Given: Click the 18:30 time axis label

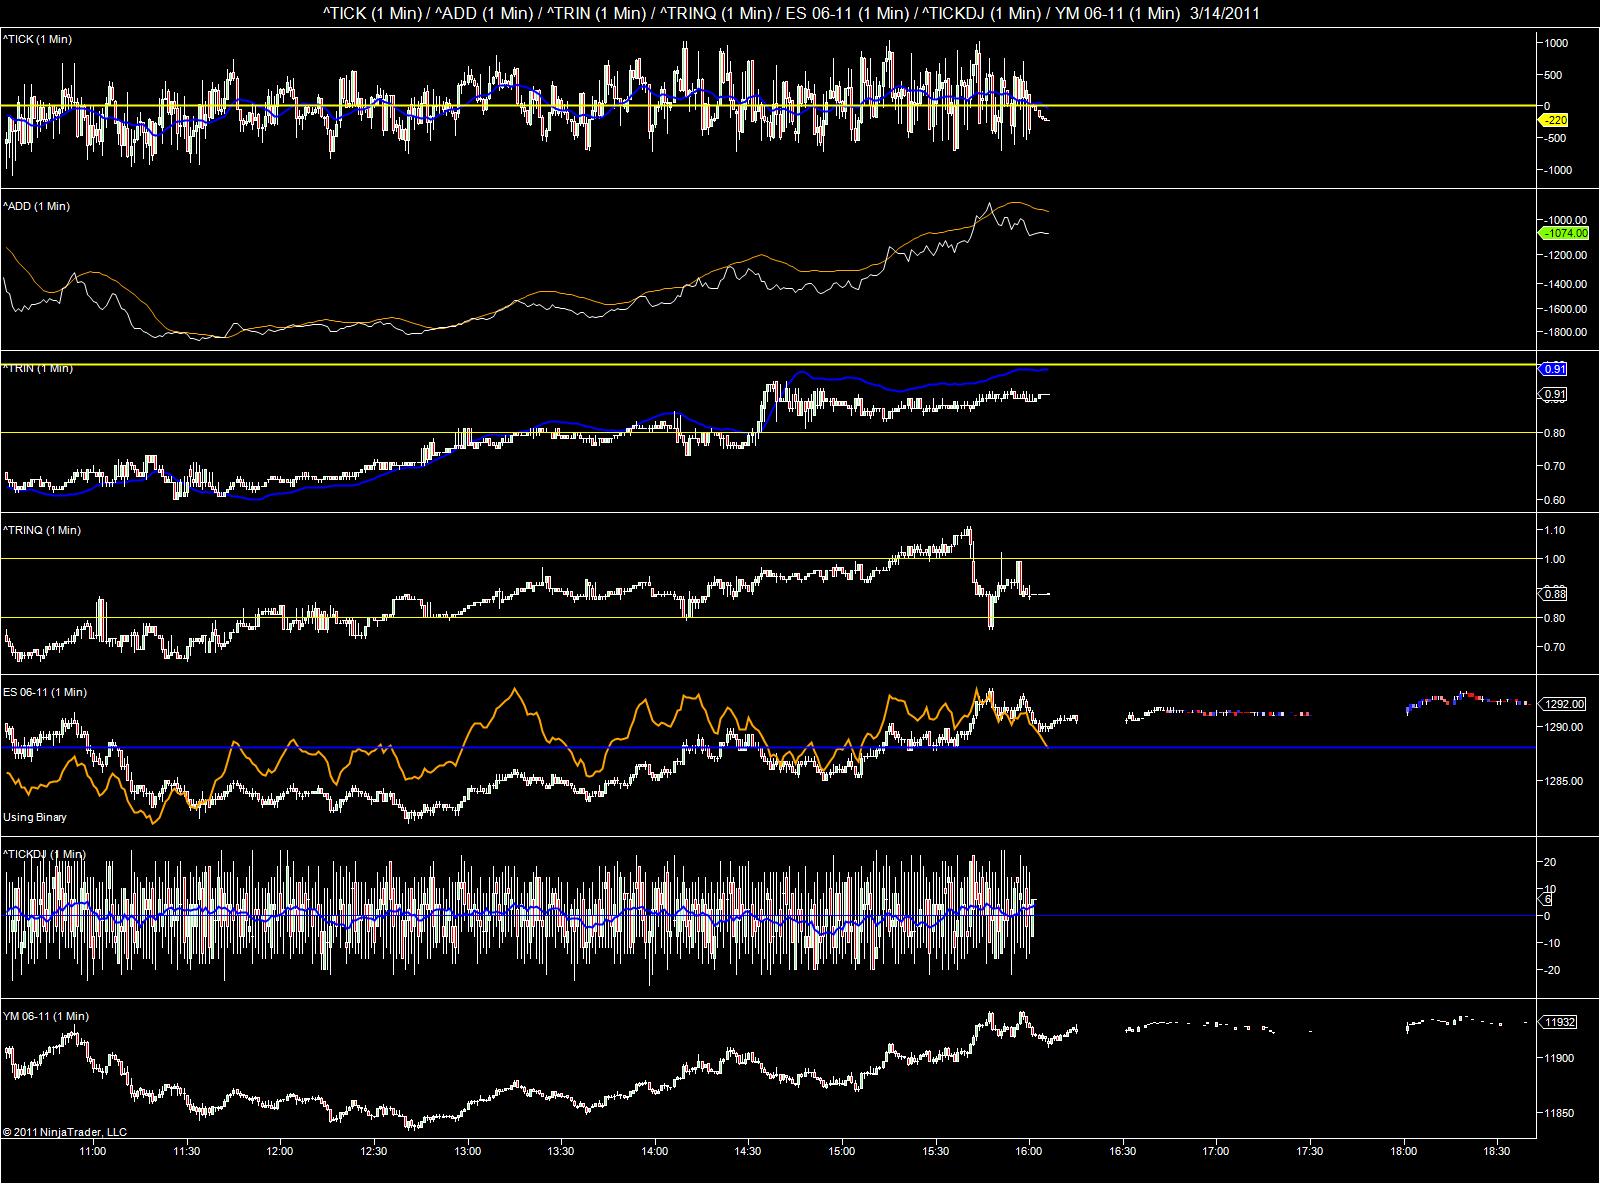Looking at the screenshot, I should pos(1497,1151).
